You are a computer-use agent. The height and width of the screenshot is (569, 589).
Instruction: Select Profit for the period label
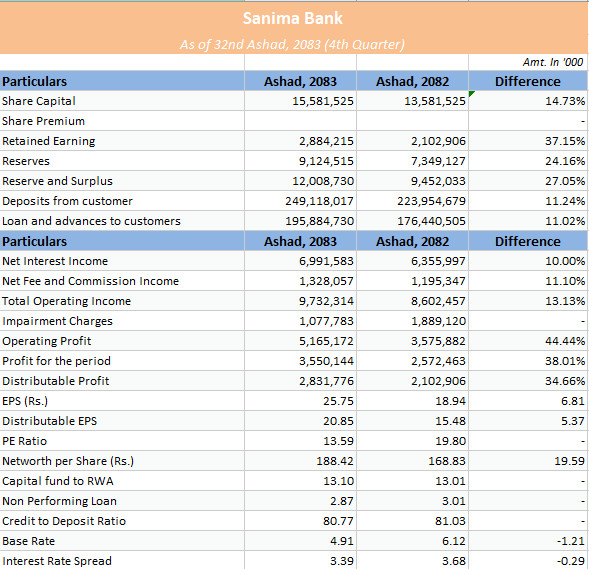(56, 361)
